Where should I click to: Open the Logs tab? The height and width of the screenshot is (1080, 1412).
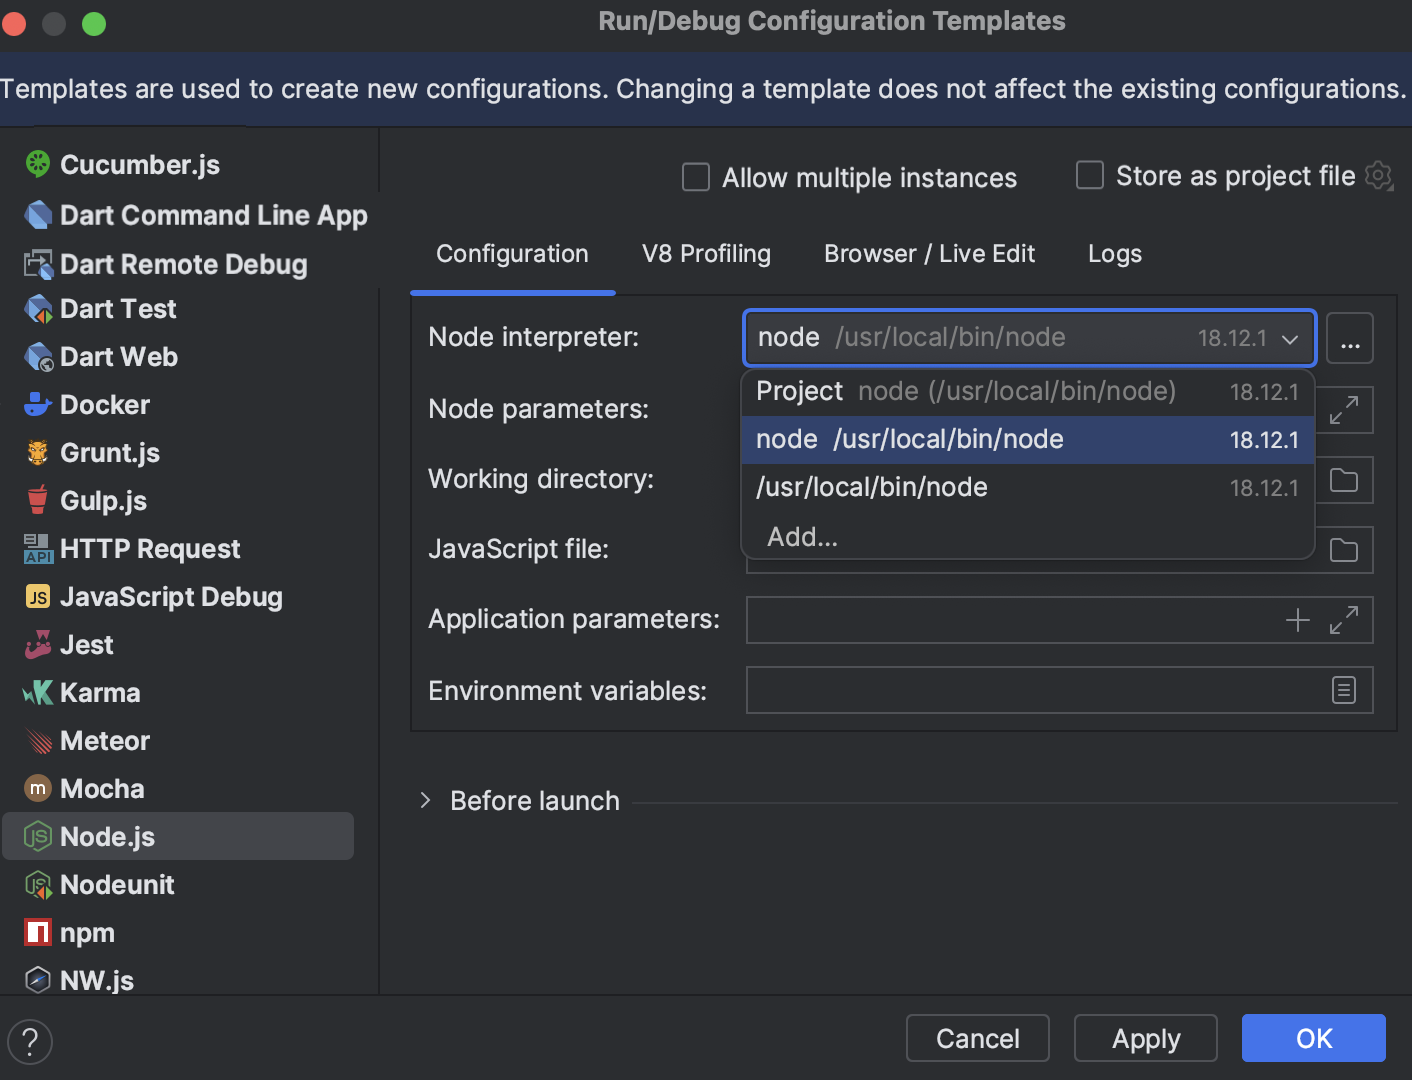coord(1114,254)
